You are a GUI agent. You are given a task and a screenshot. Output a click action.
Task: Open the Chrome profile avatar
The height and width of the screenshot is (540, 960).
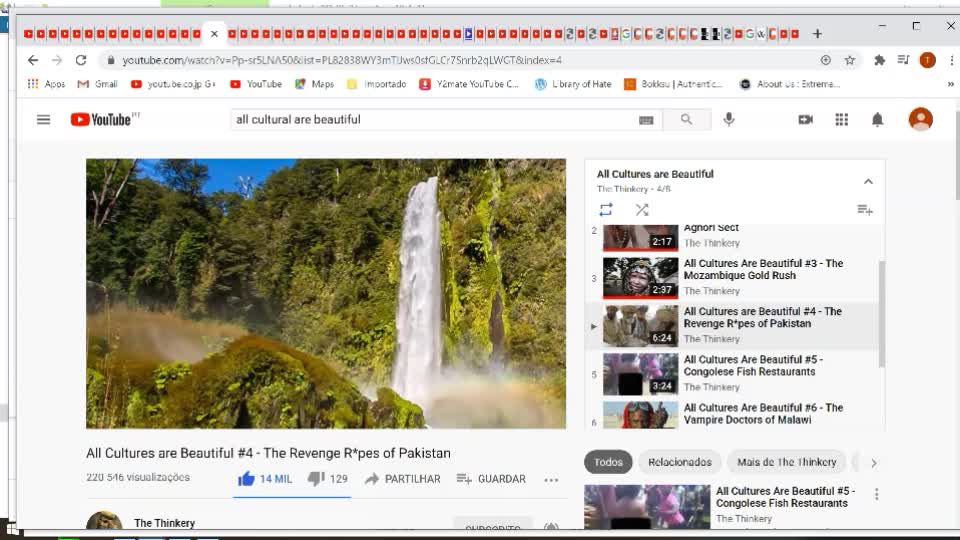tap(928, 60)
